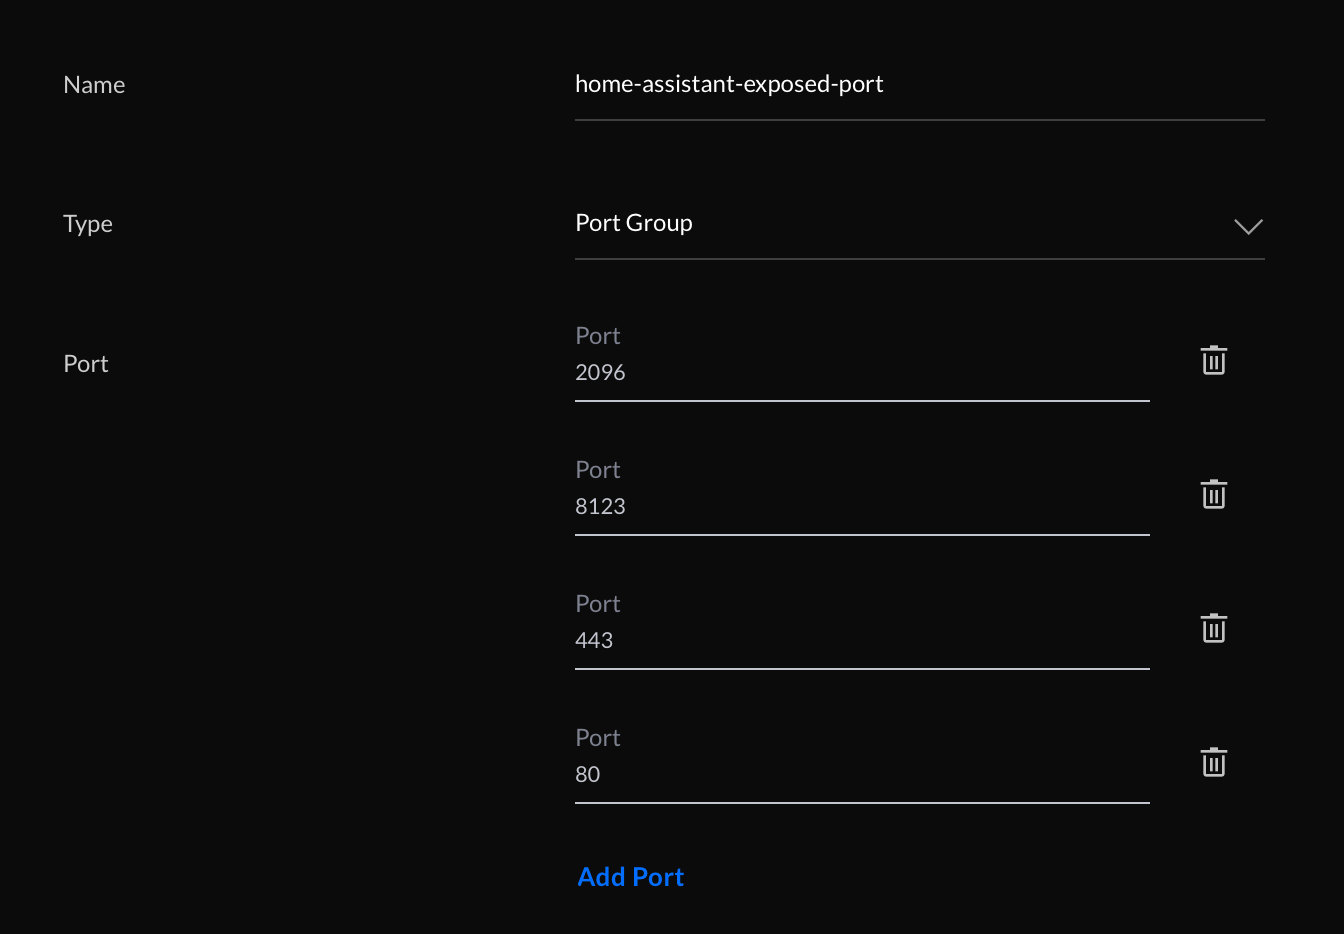Remove port 80 using trash icon
The image size is (1344, 934).
pos(1213,762)
